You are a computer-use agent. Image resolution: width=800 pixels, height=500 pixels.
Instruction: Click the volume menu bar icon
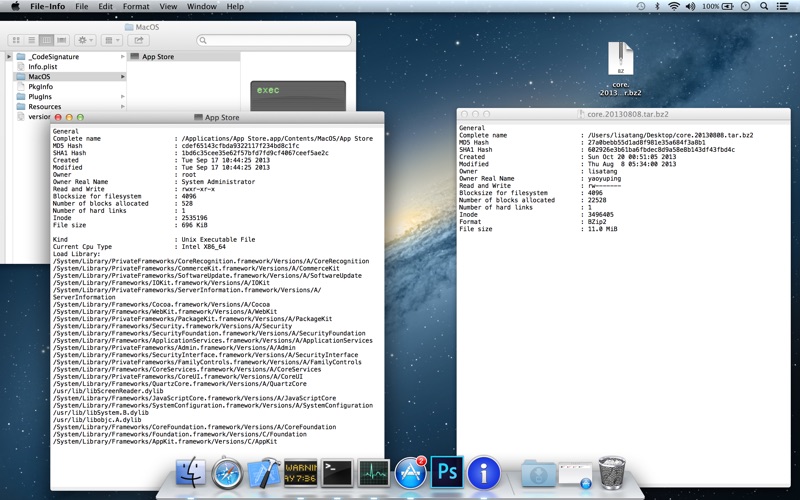pyautogui.click(x=690, y=6)
